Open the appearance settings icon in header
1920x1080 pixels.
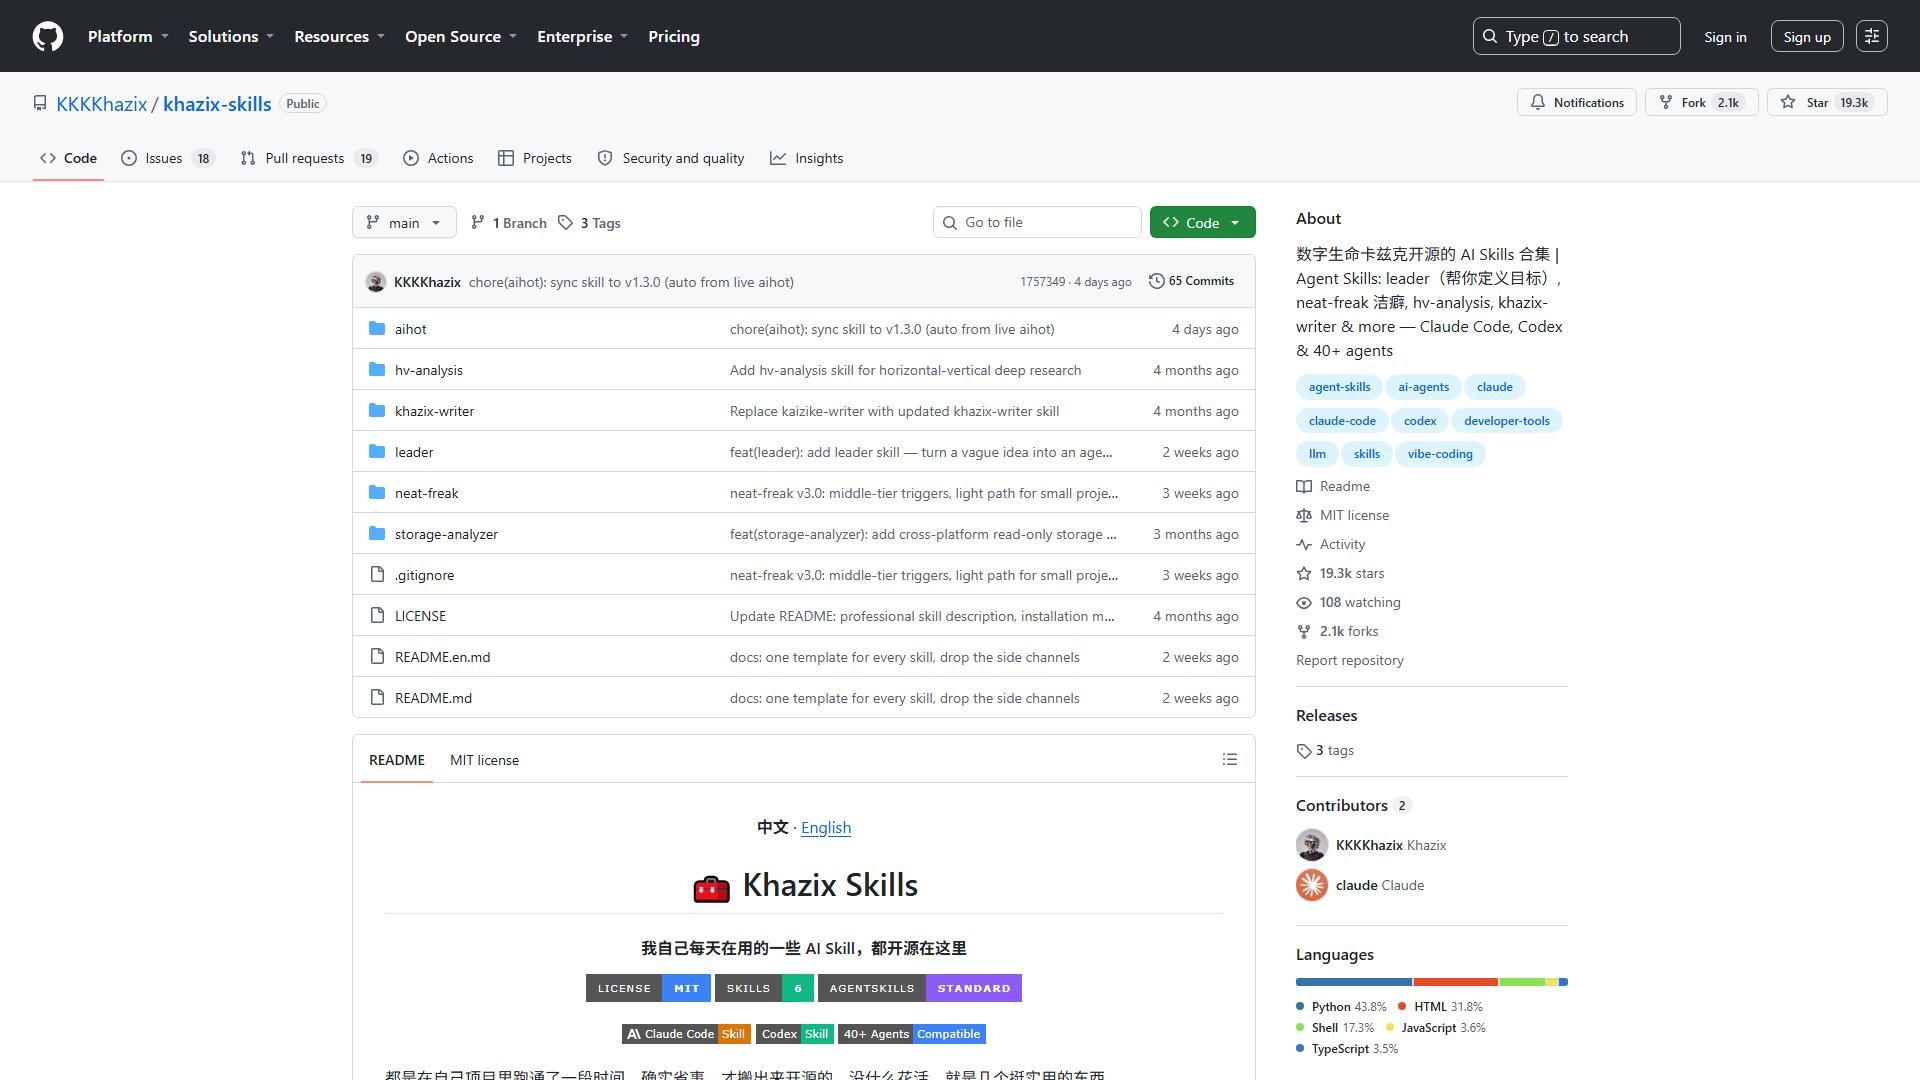[1872, 36]
